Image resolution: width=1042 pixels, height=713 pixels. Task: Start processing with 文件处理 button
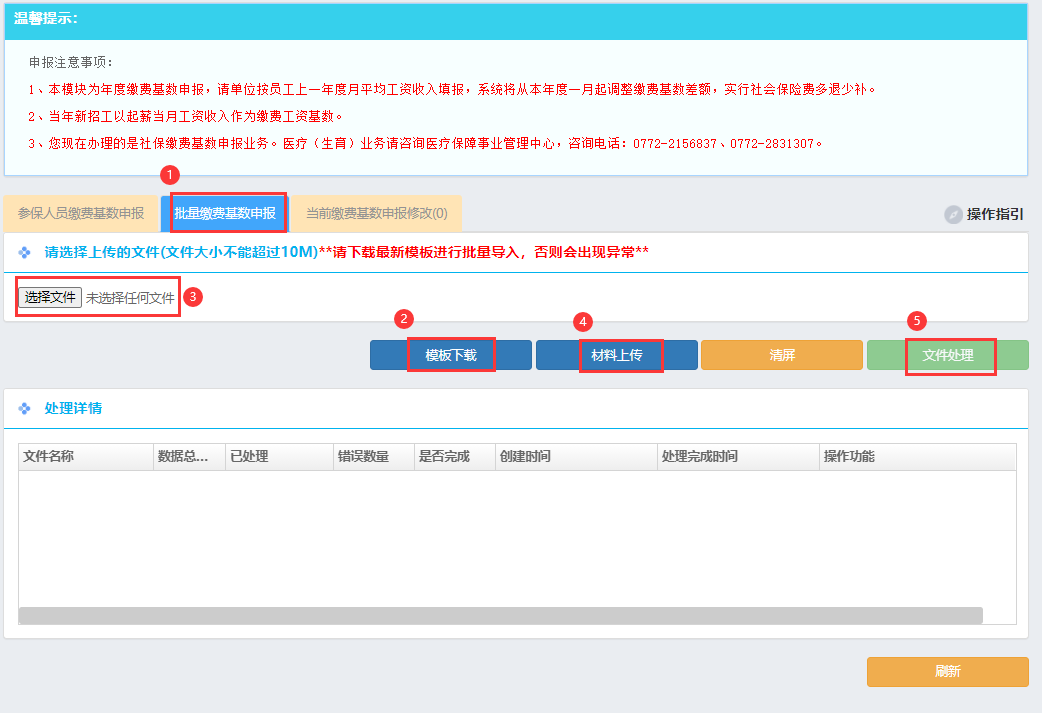947,355
